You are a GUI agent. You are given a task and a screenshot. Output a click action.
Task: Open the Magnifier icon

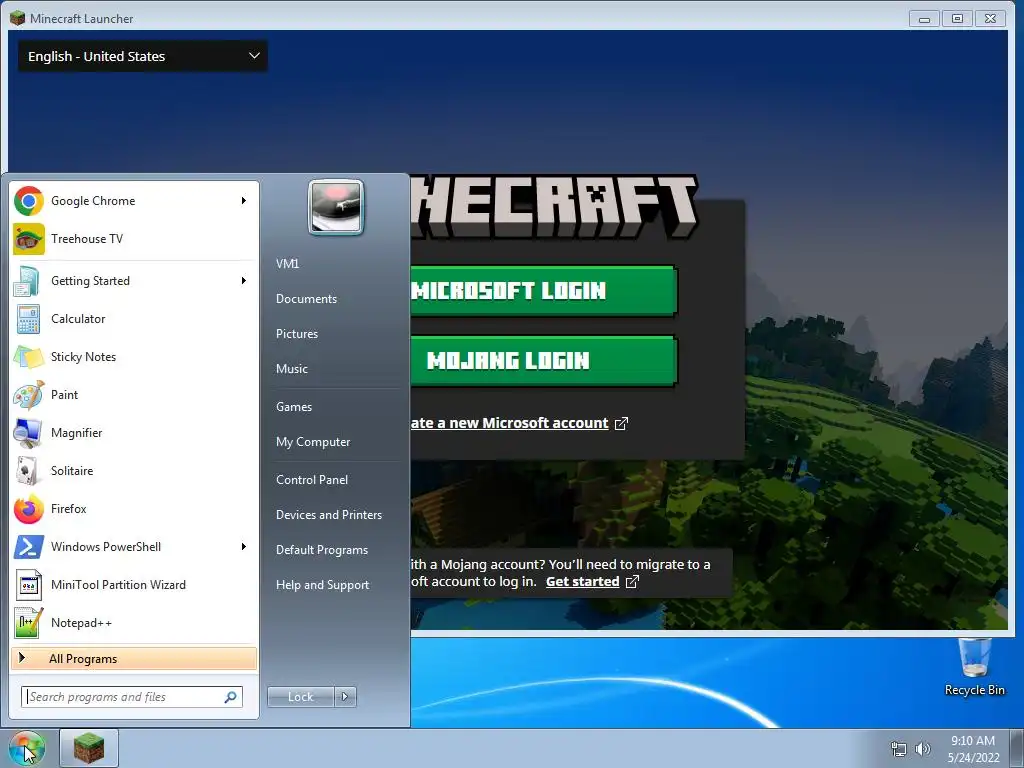29,432
